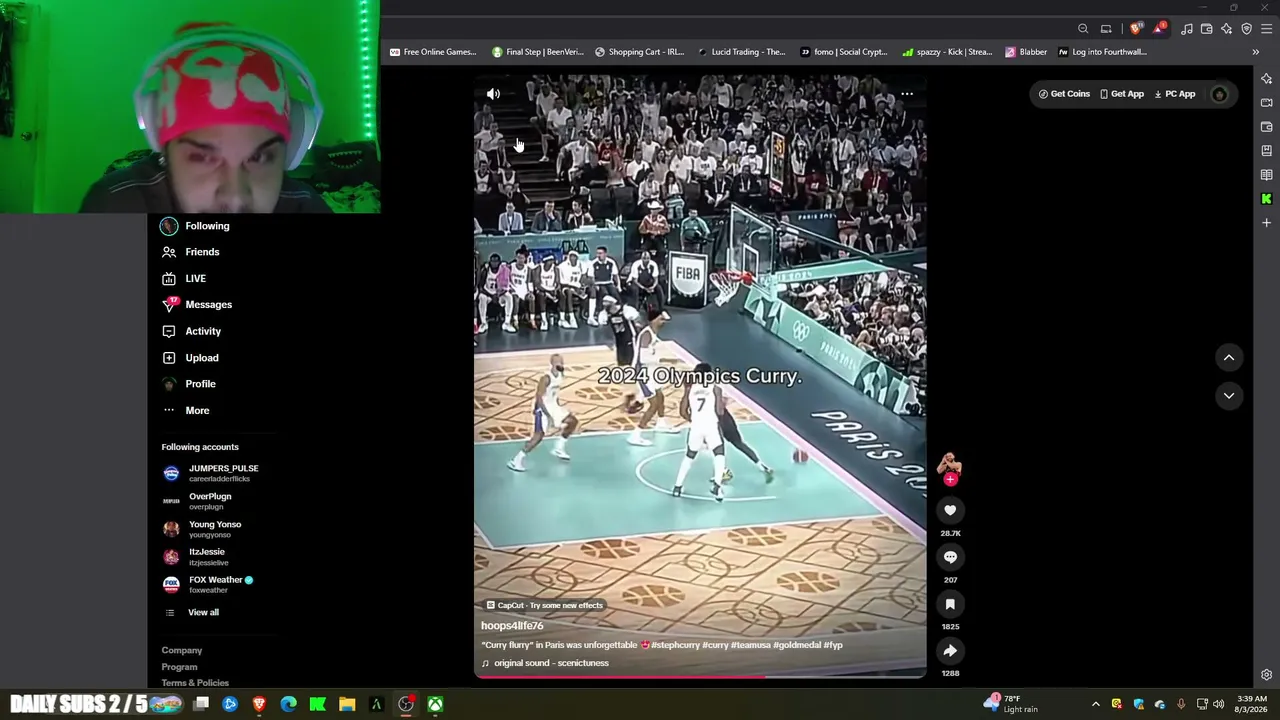Click the Get App button
The image size is (1280, 720).
(x=1122, y=94)
